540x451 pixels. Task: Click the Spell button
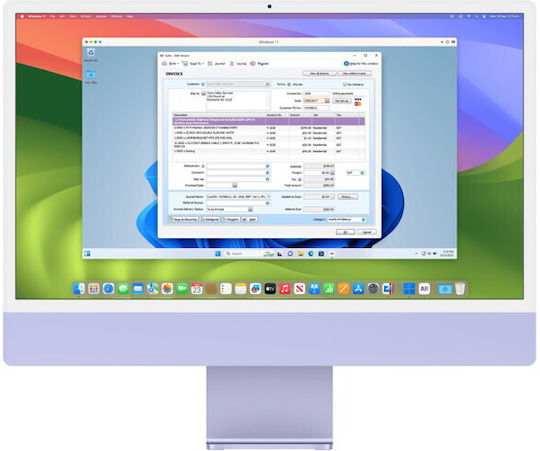[x=249, y=219]
